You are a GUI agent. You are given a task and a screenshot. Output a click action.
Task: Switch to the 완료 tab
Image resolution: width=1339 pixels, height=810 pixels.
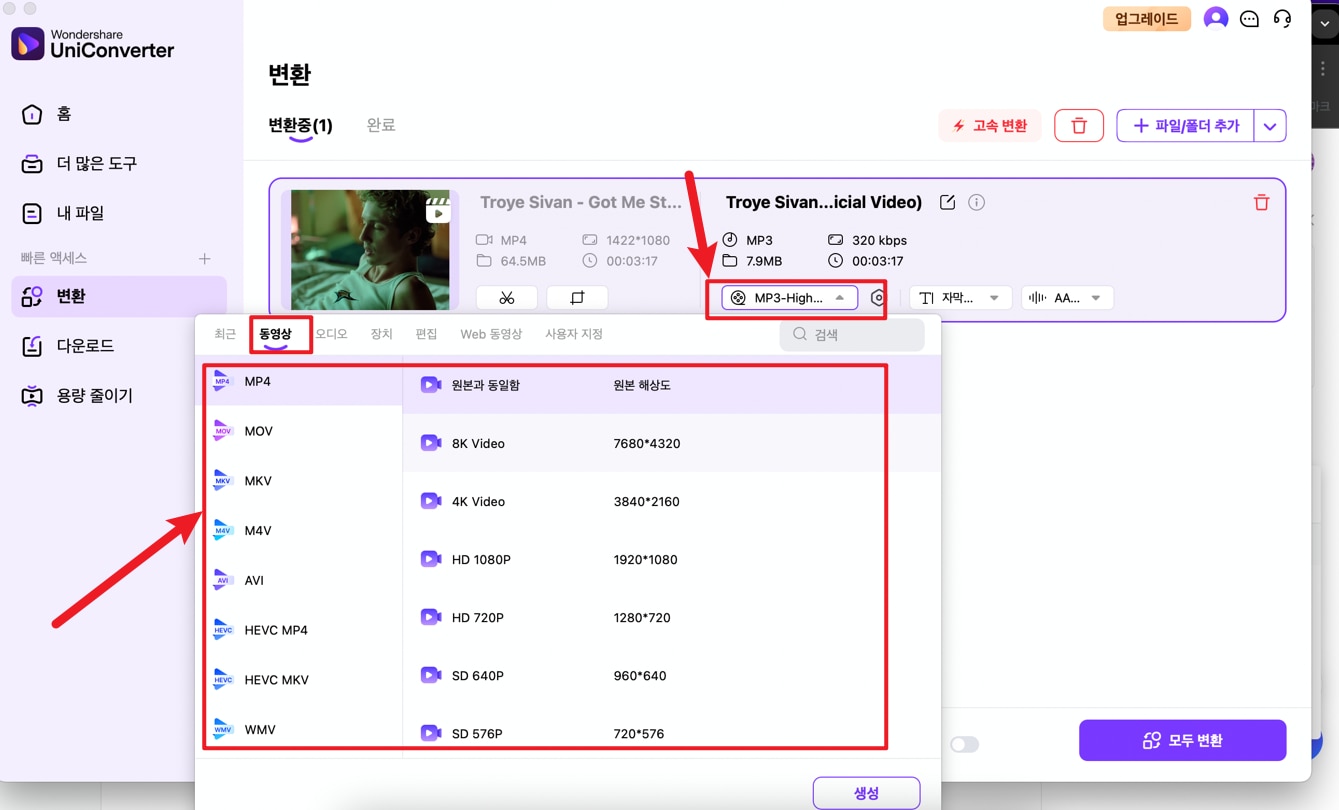click(381, 125)
